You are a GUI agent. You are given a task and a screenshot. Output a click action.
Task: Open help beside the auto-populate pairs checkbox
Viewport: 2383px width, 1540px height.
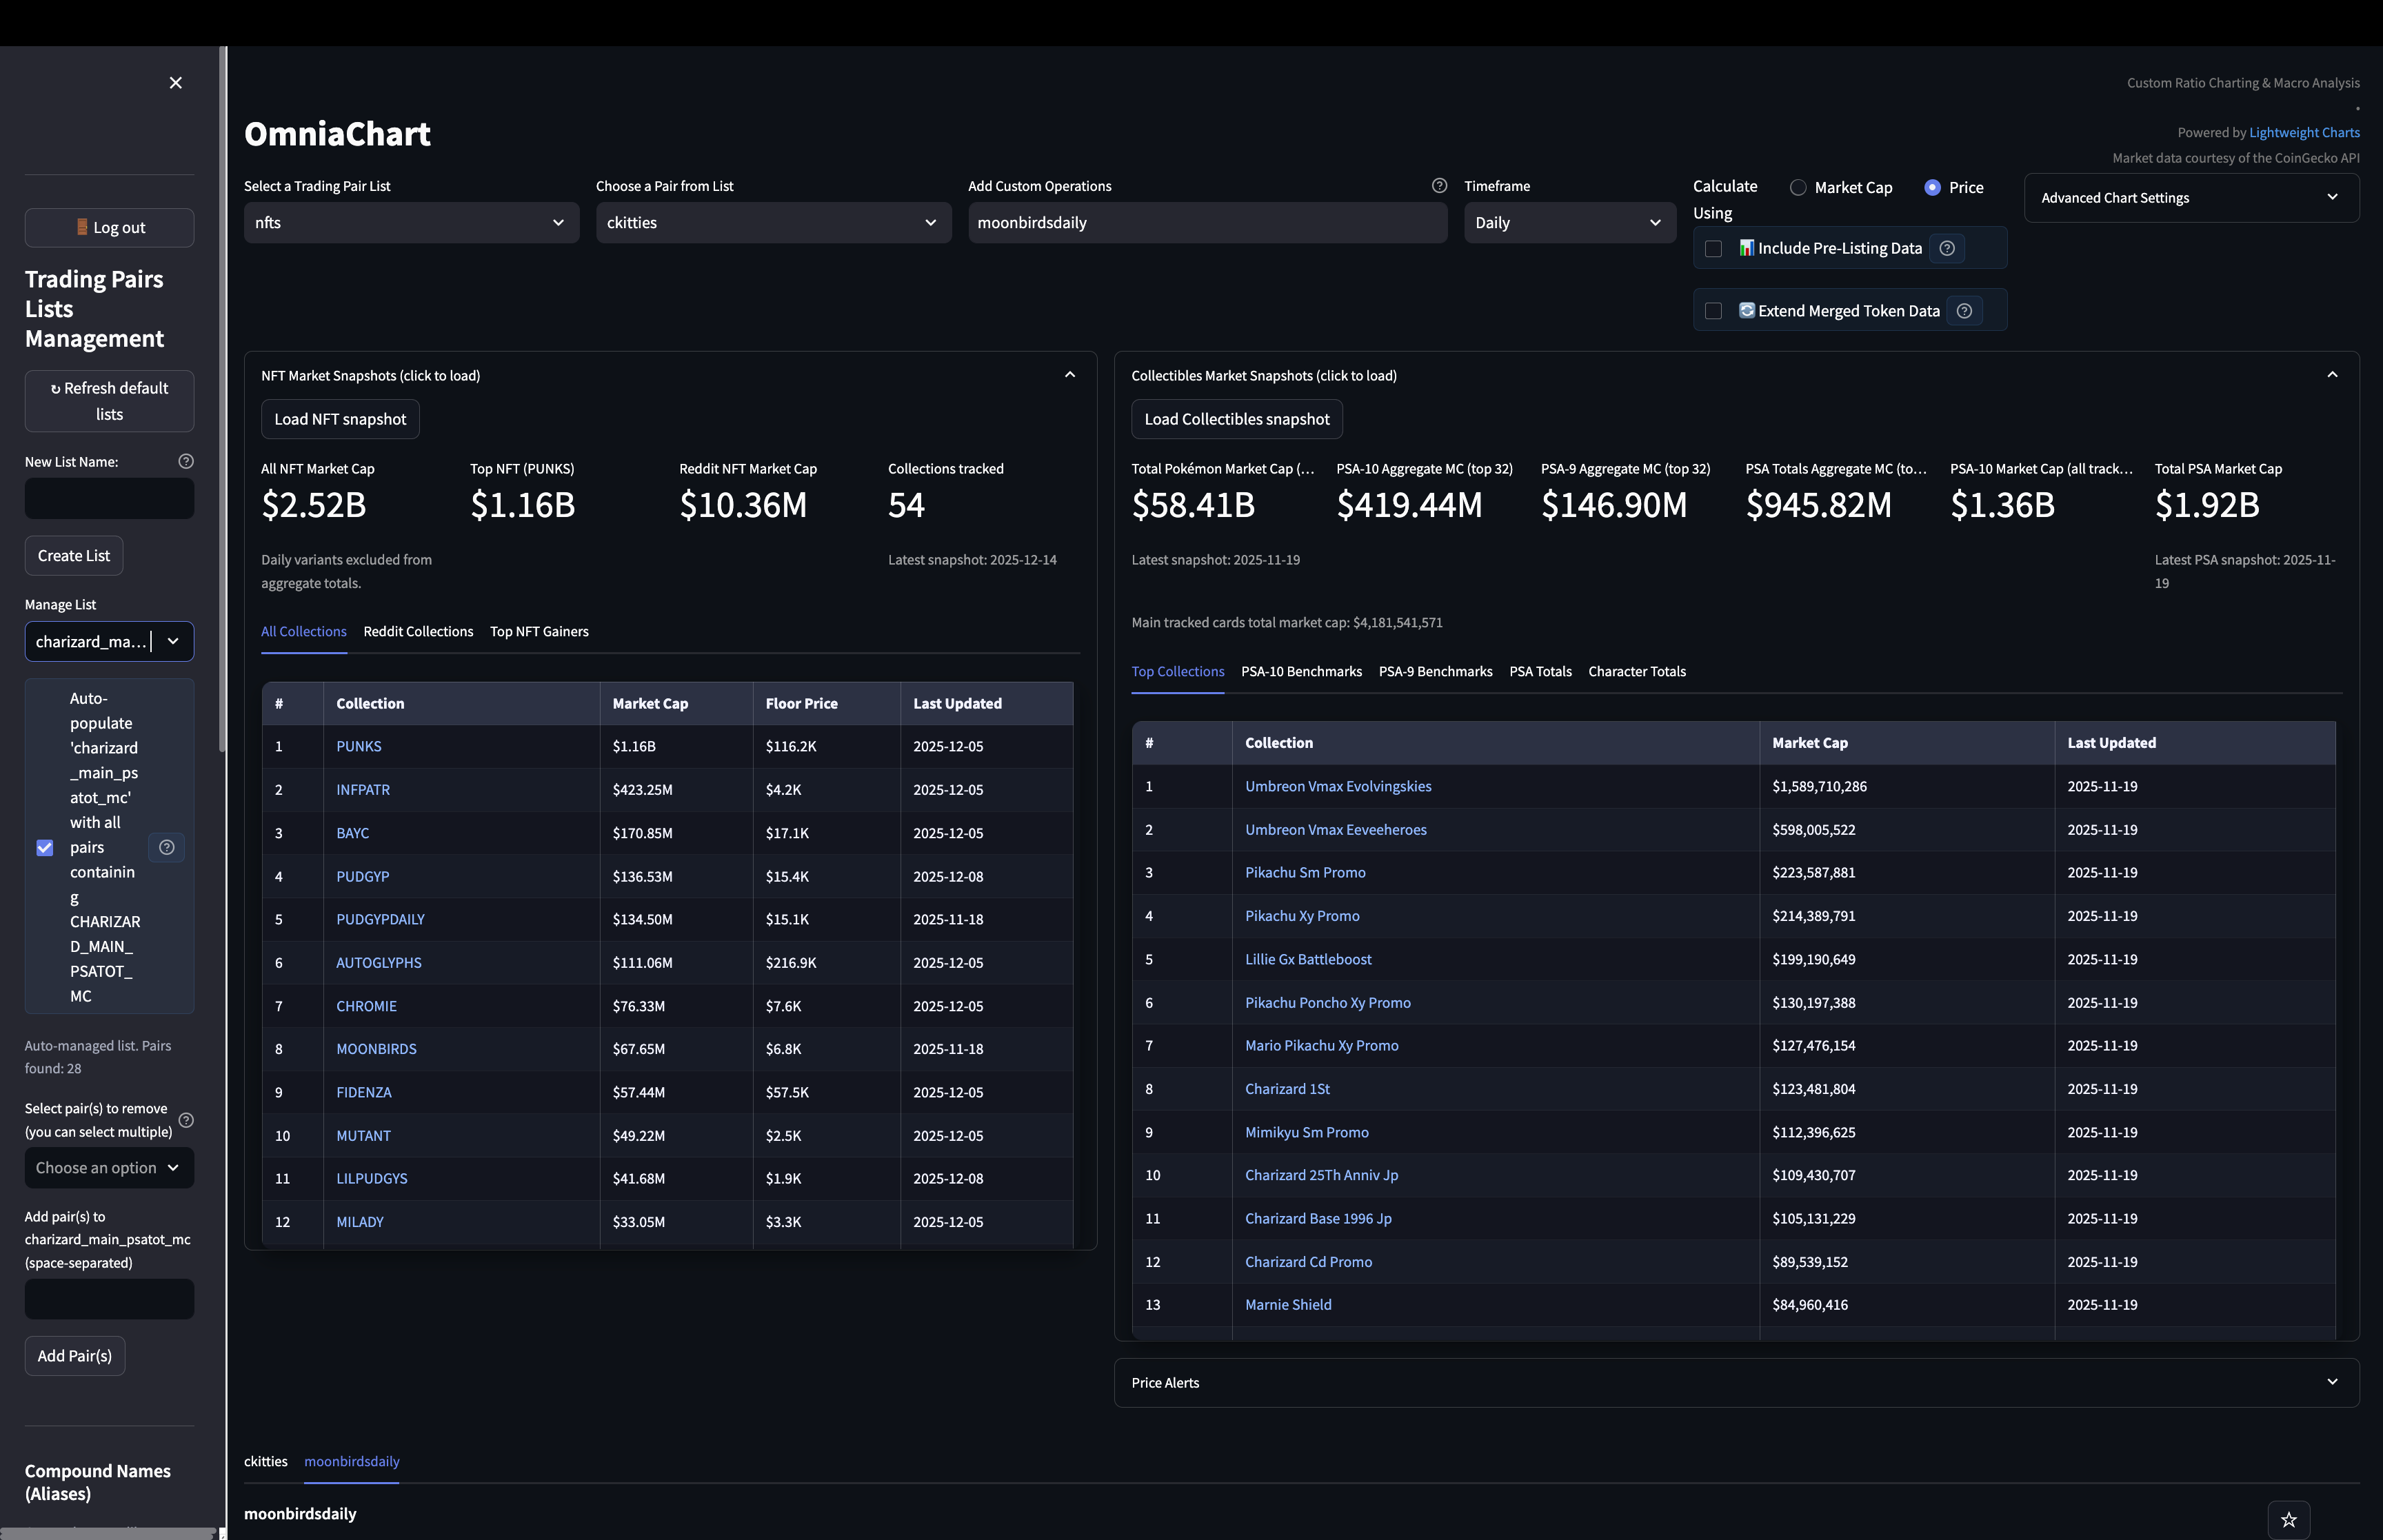click(x=166, y=847)
